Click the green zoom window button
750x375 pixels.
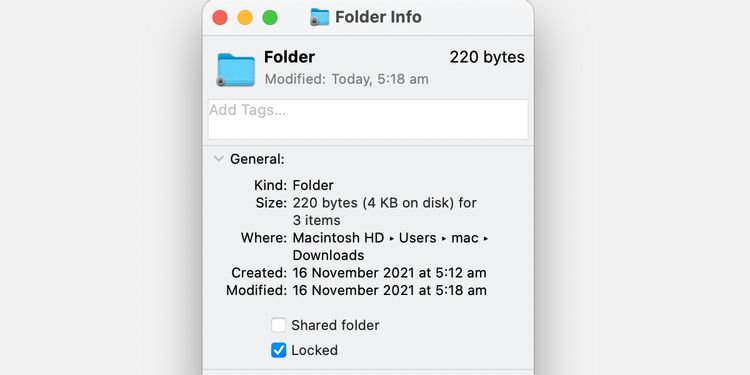(x=270, y=18)
